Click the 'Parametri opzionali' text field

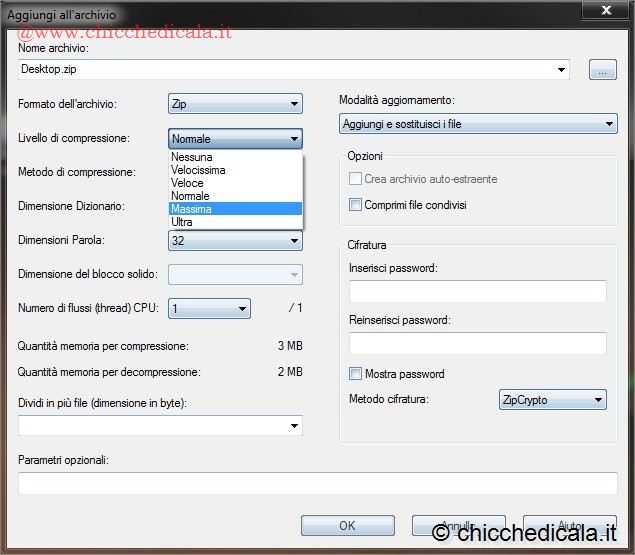(x=317, y=484)
